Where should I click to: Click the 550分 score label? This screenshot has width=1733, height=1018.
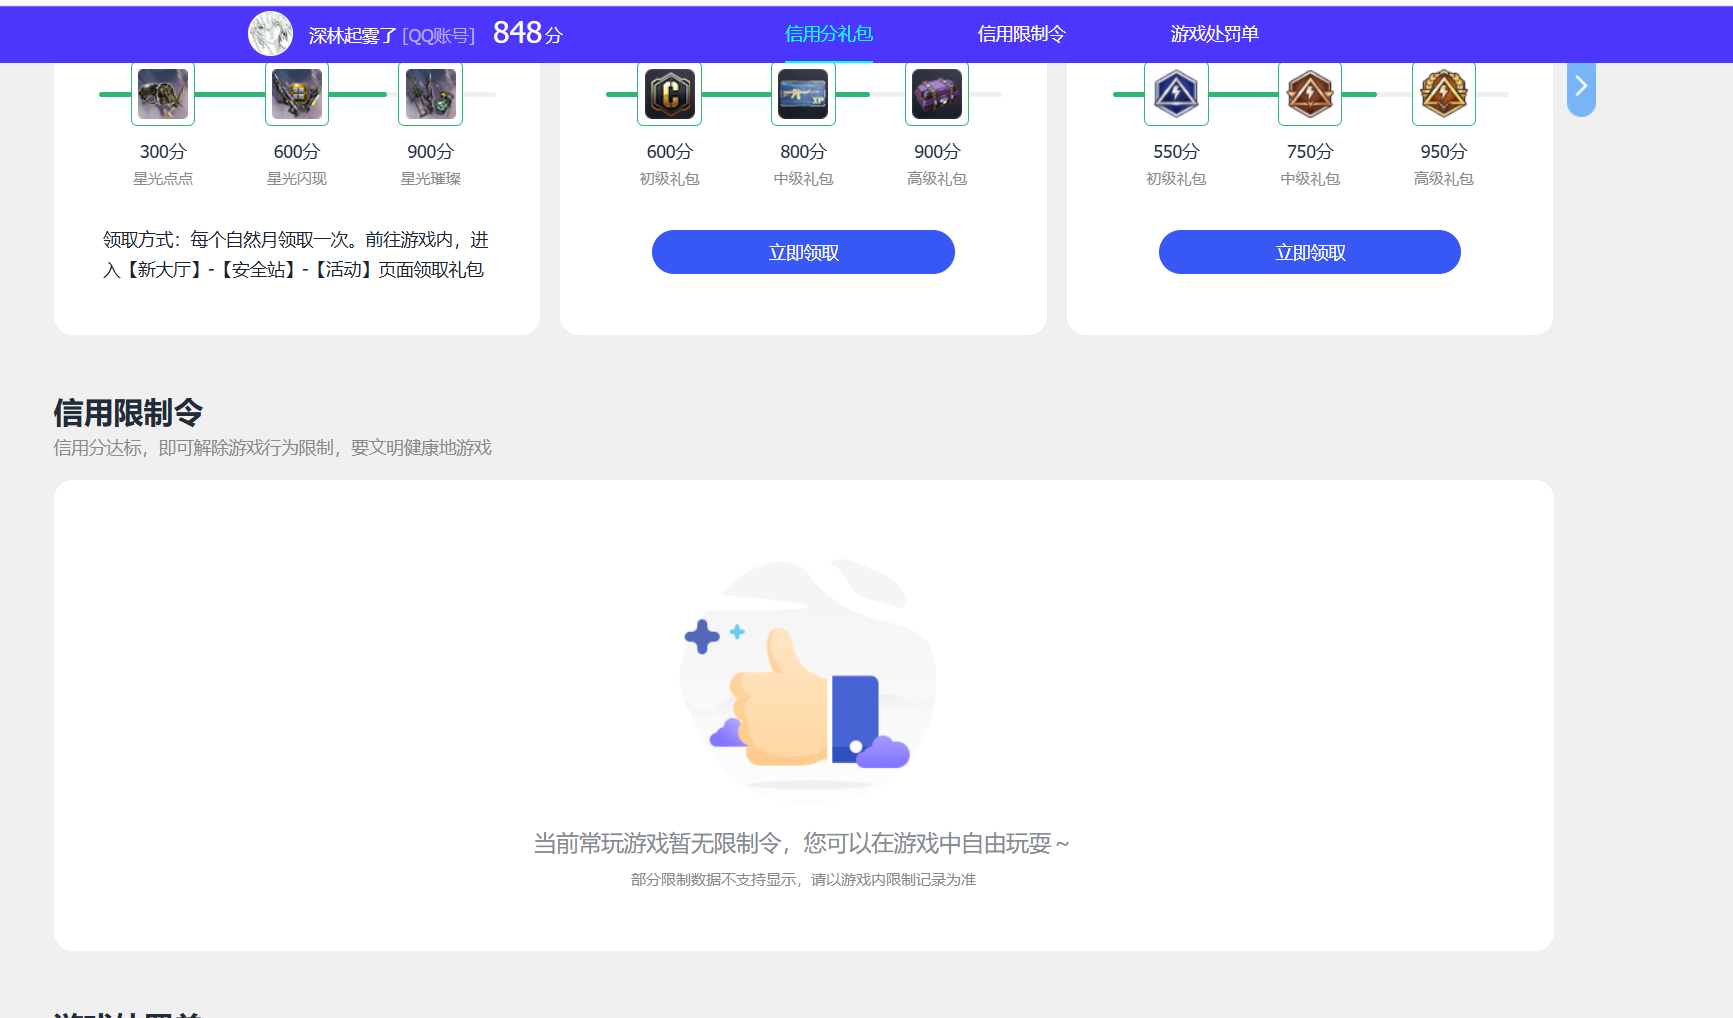[x=1176, y=152]
